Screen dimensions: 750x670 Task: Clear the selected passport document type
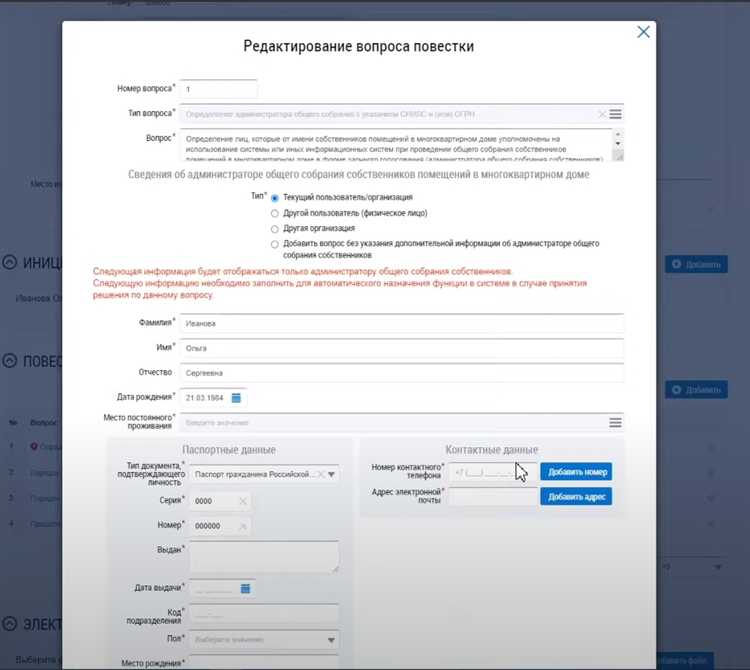coord(320,474)
